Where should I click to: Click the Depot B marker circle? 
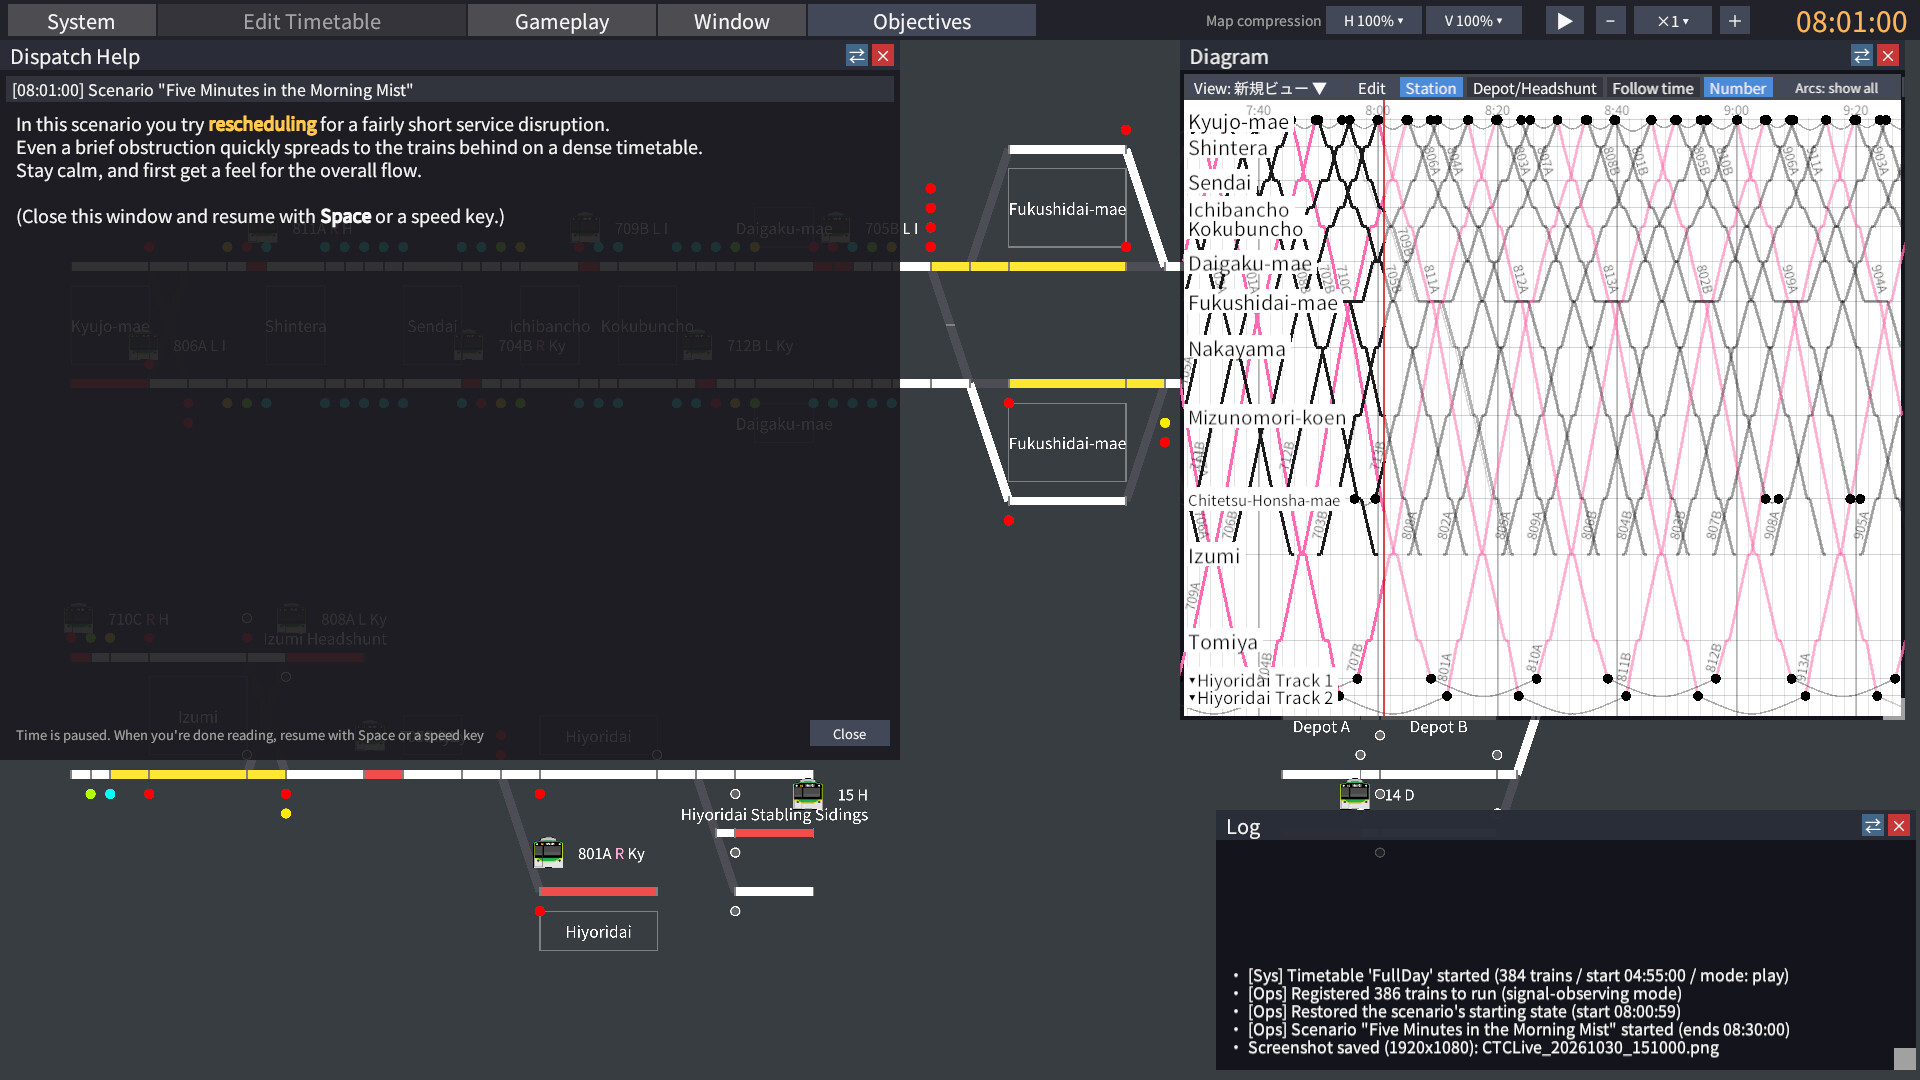tap(1497, 755)
